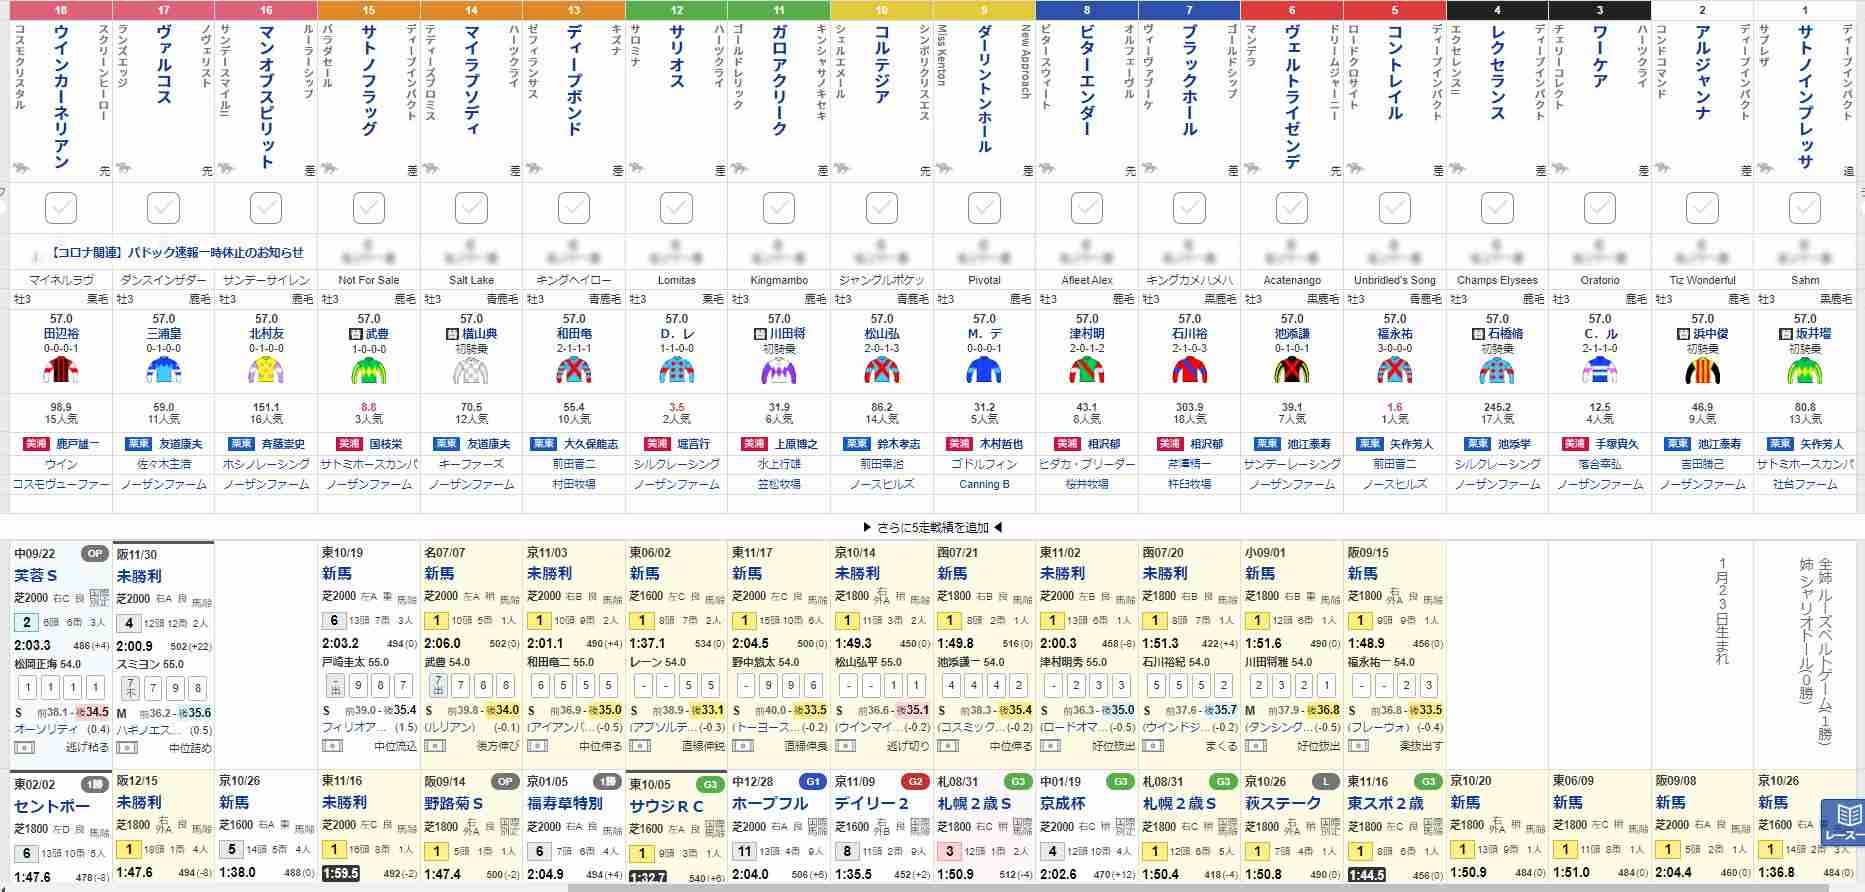1865x892 pixels.
Task: Click the silks icon under jockey D.レ
Action: point(677,371)
